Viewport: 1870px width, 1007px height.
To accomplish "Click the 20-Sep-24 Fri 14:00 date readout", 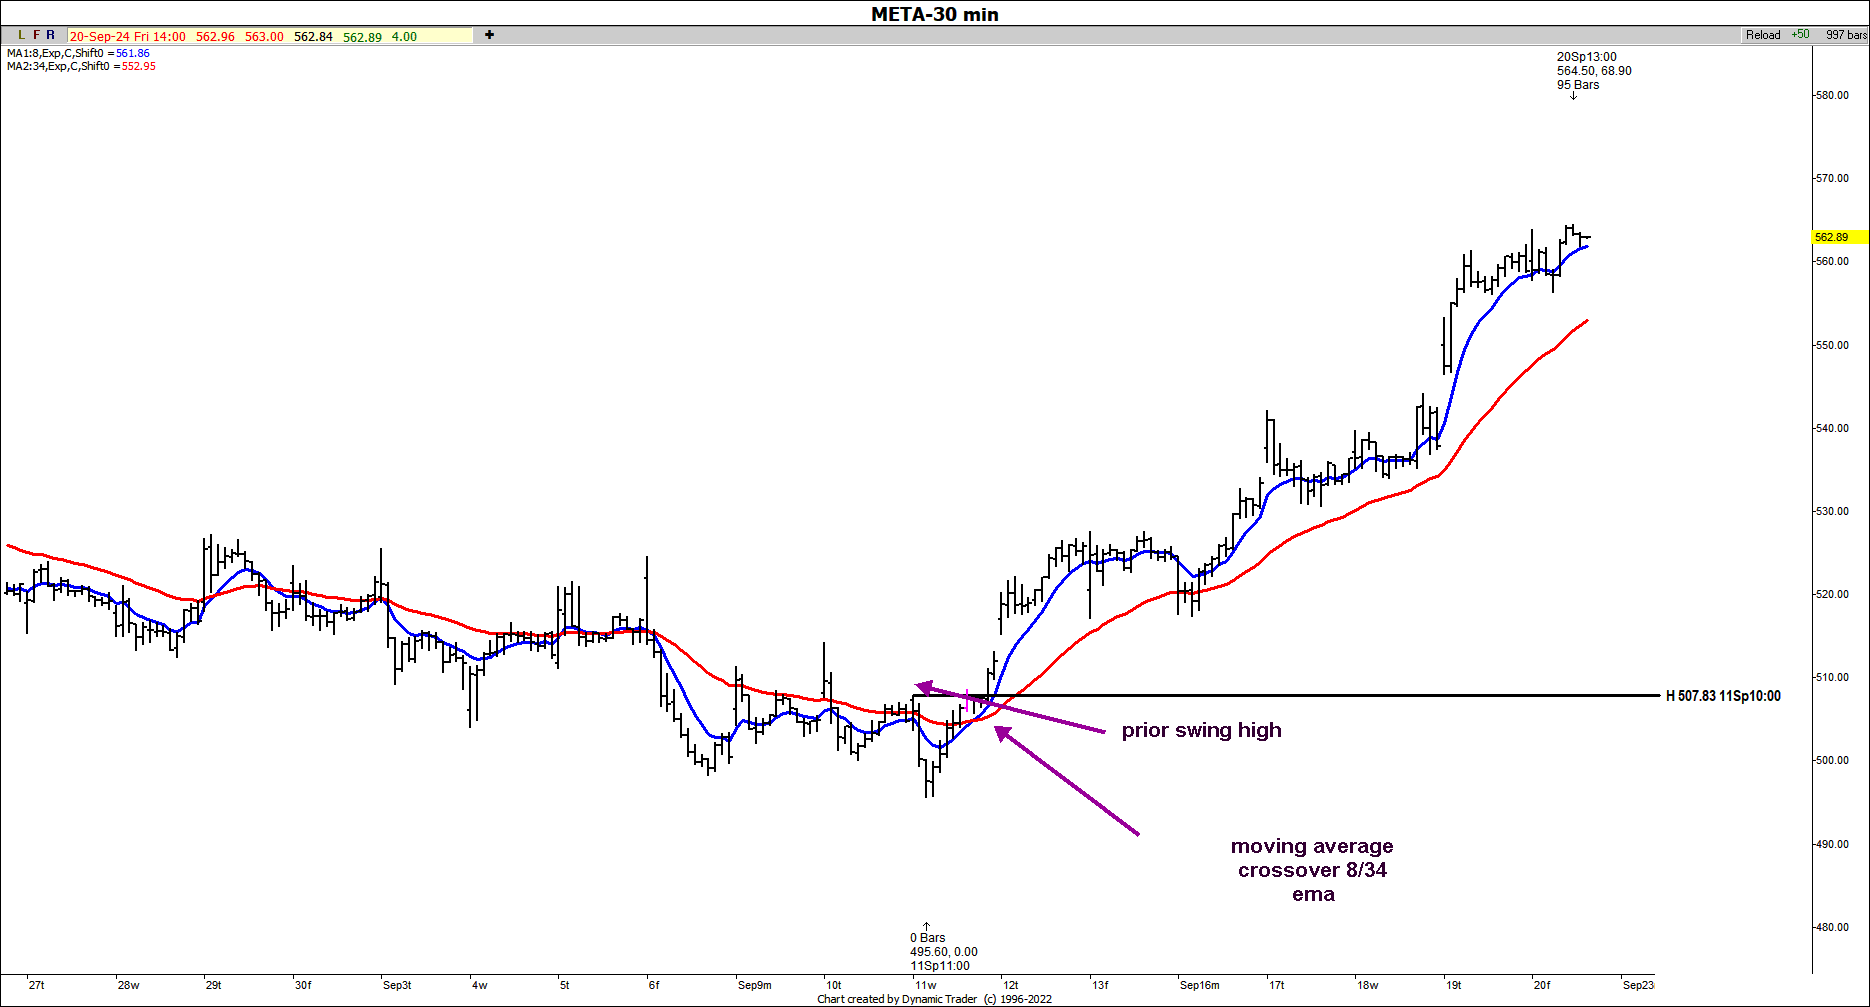I will pos(128,36).
